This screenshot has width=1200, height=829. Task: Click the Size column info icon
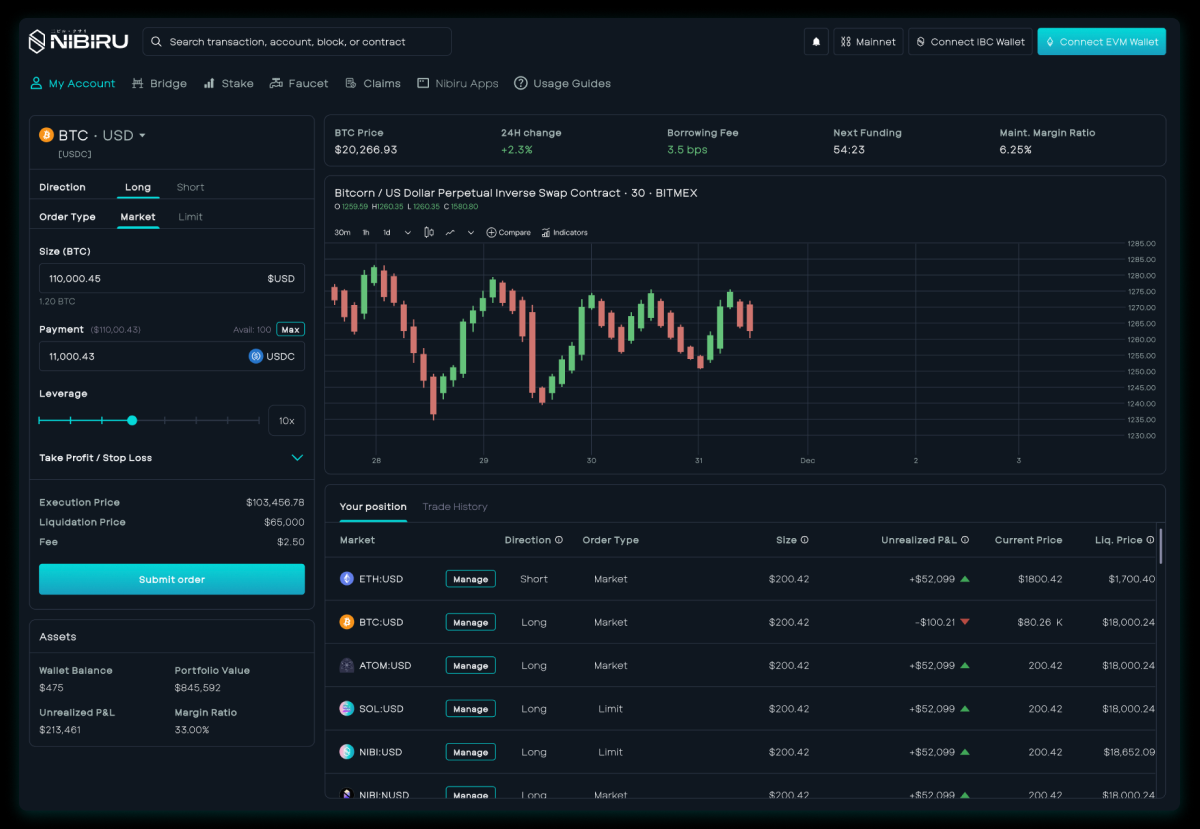point(804,540)
